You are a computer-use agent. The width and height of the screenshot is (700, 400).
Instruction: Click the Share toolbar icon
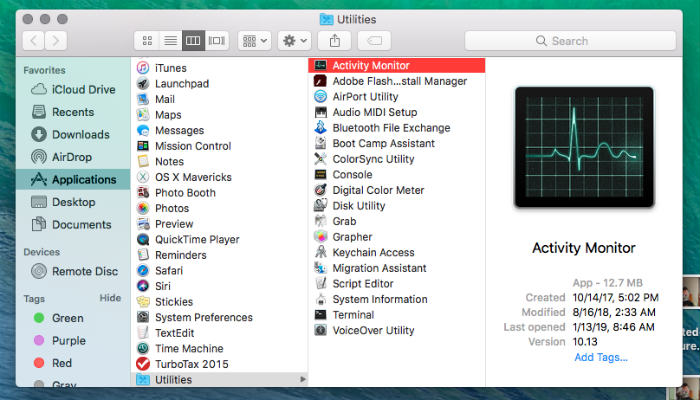click(x=331, y=41)
